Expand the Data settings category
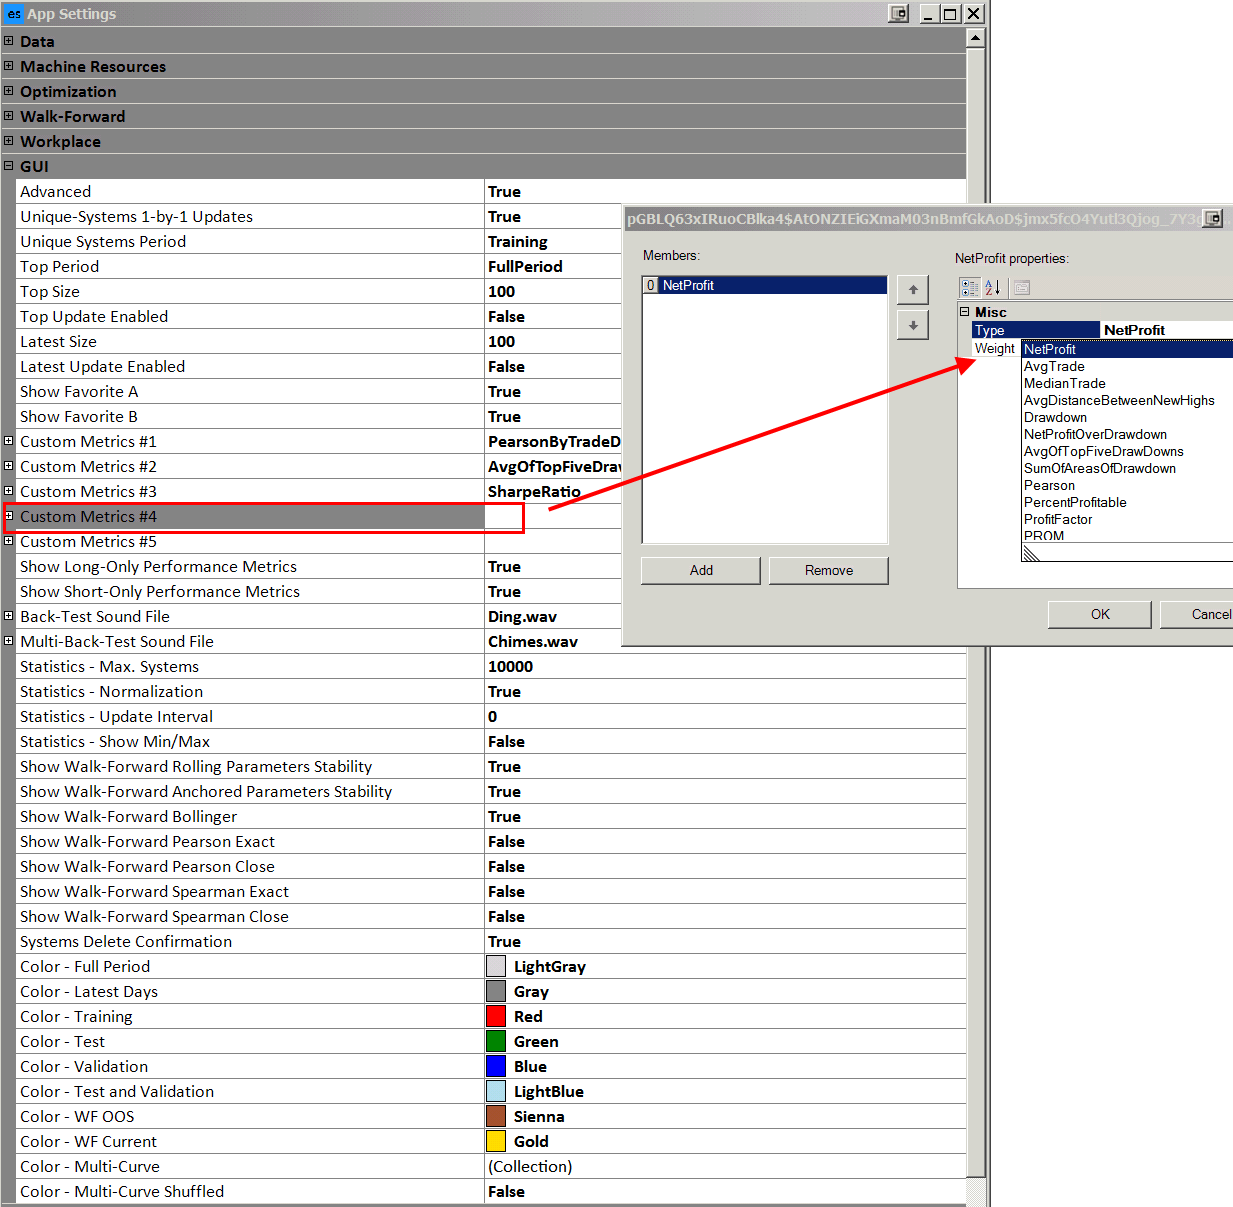Screen dimensions: 1233x1207 9,41
